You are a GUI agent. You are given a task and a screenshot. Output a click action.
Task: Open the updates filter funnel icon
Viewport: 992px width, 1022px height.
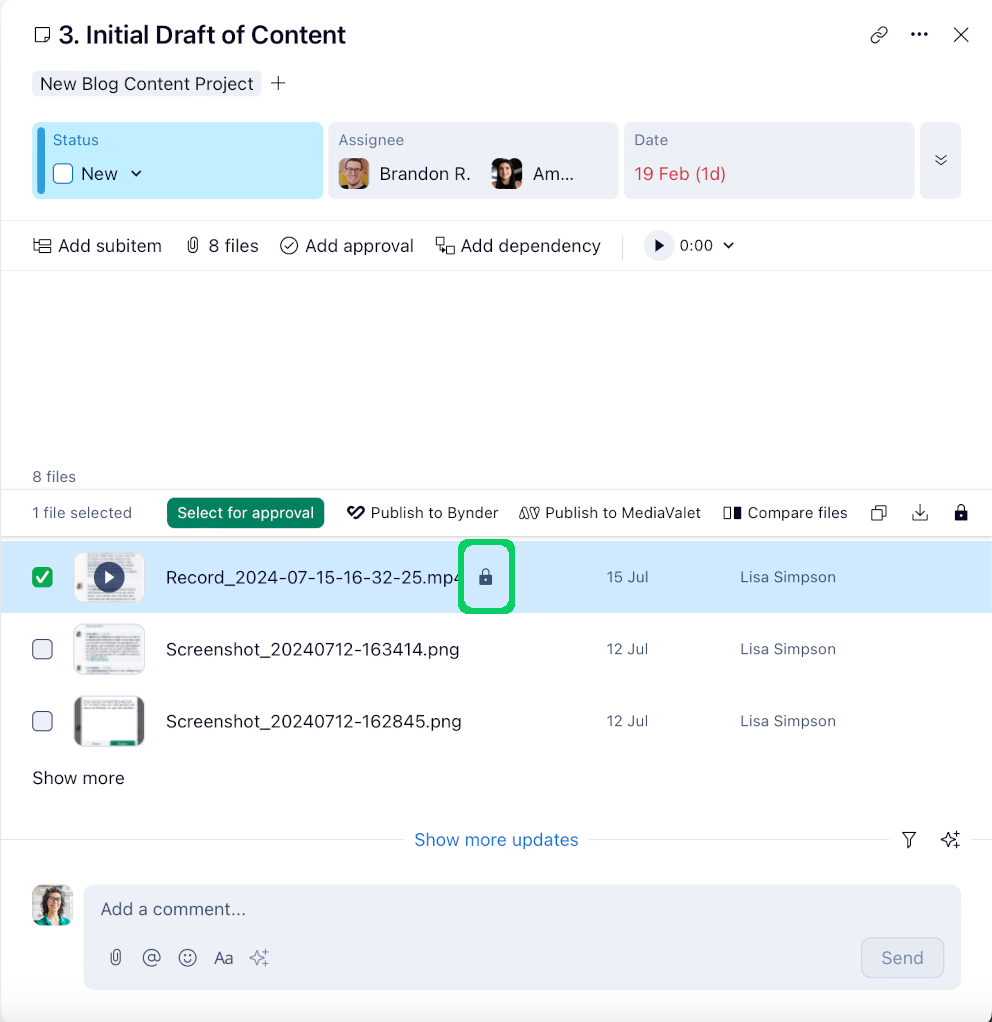pos(909,840)
